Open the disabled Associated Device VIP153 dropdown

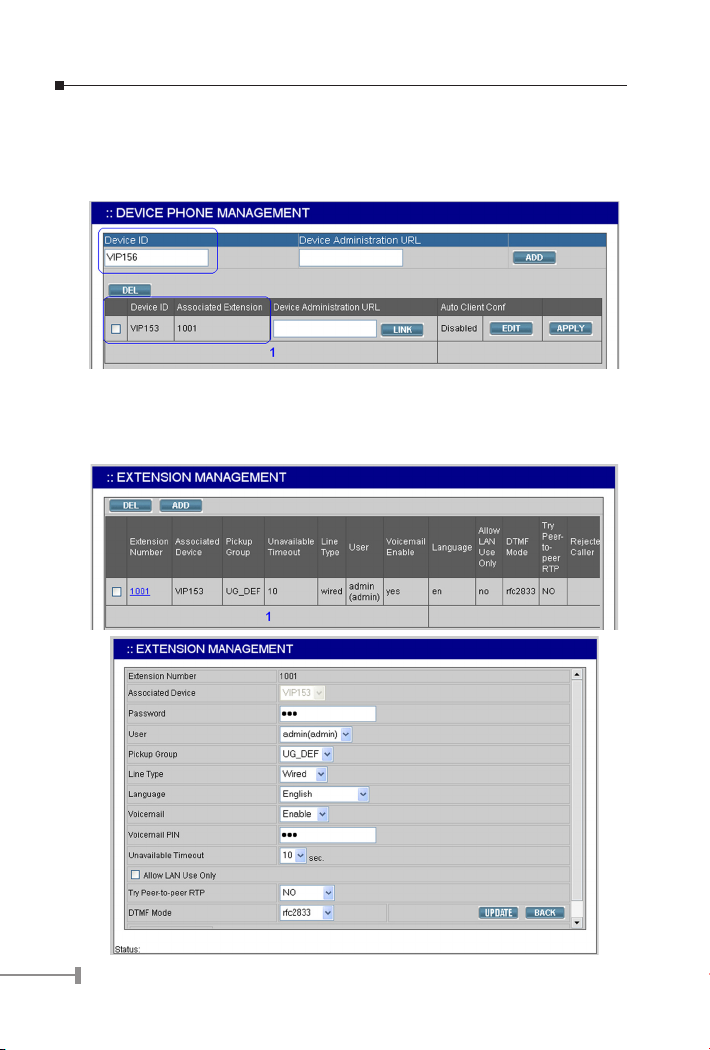(302, 693)
